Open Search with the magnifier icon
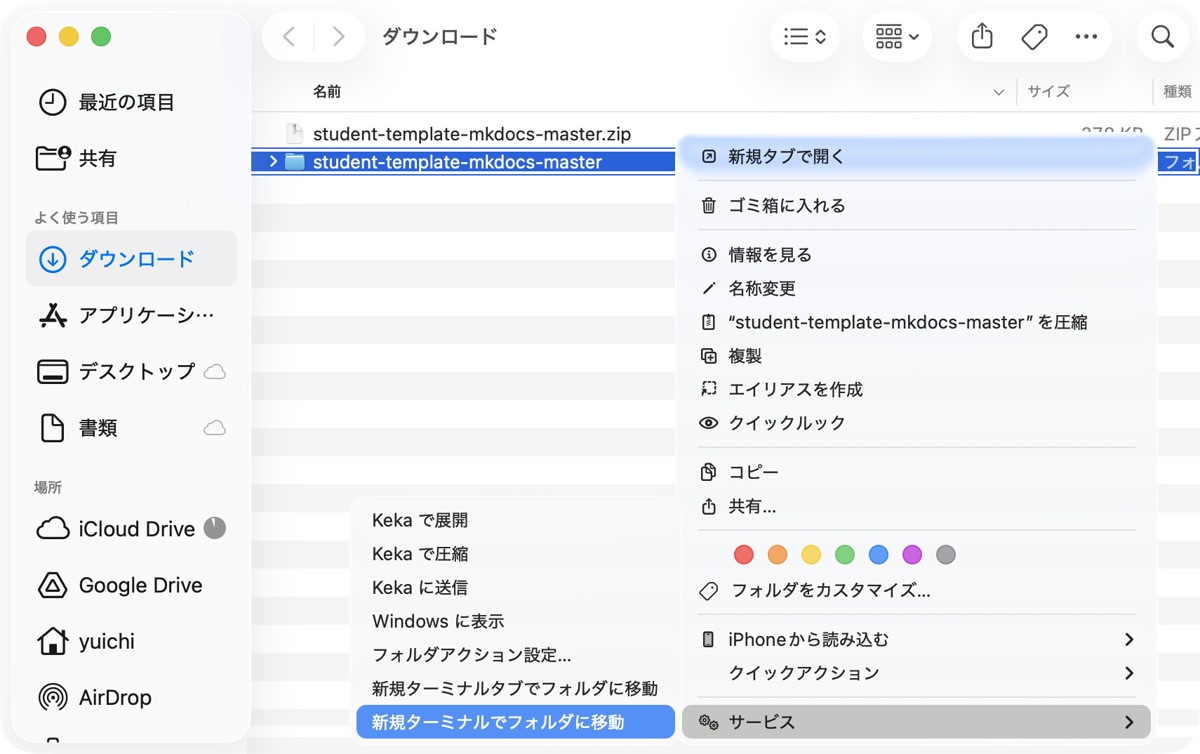 [x=1161, y=36]
